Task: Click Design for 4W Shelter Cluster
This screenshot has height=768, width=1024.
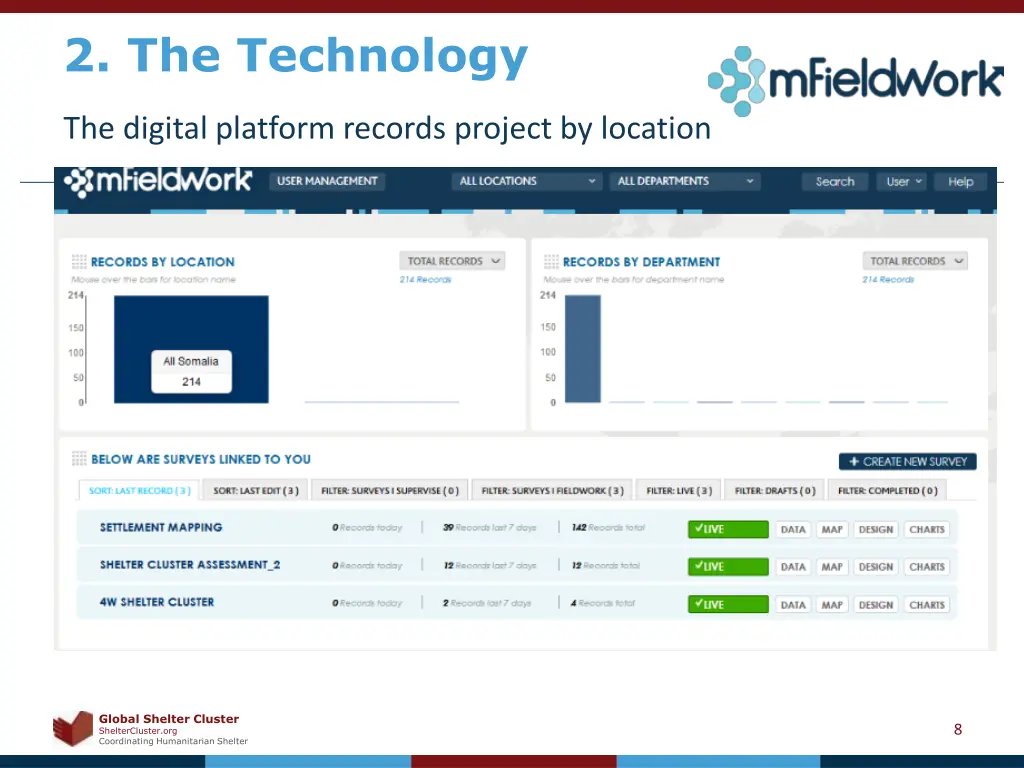Action: [876, 604]
